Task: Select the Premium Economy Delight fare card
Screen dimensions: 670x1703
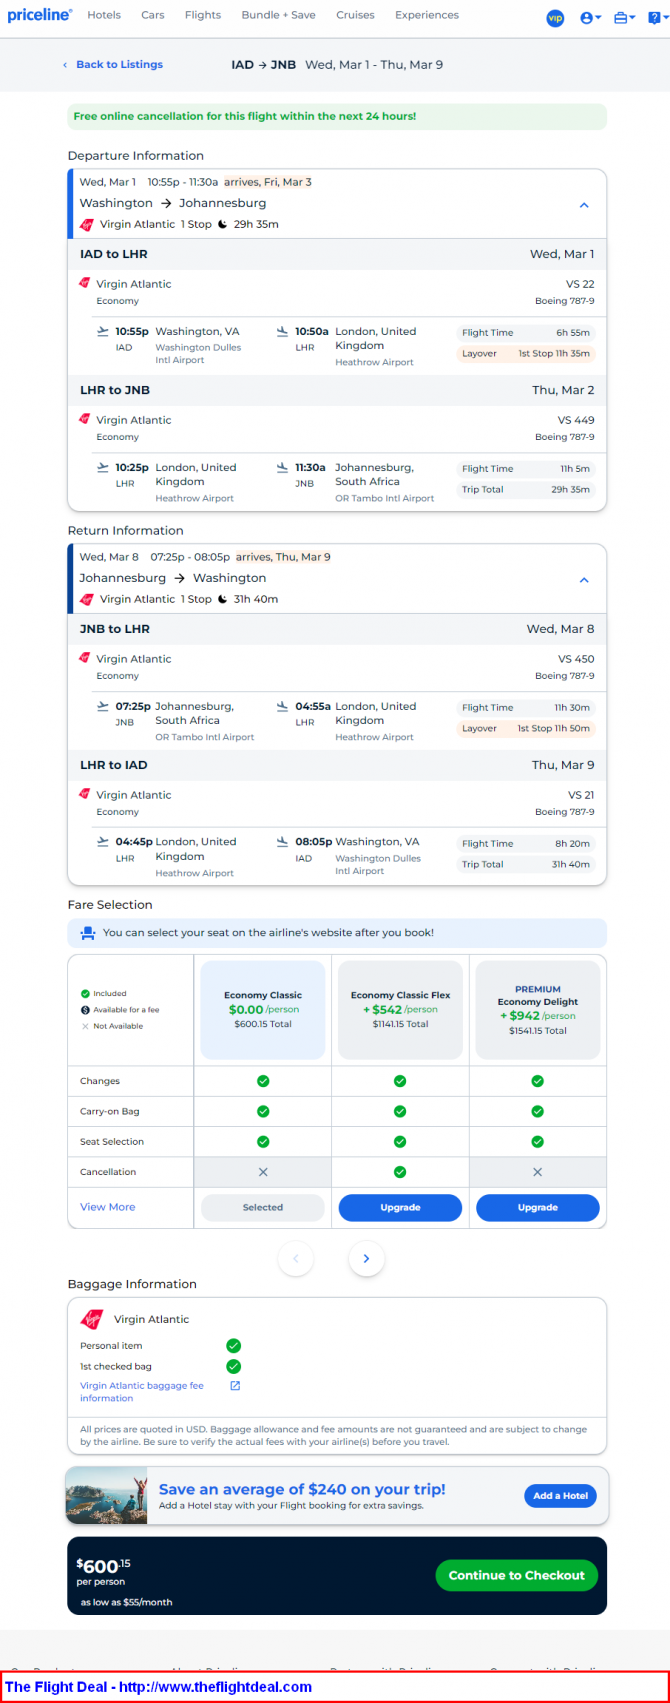Action: [x=538, y=1010]
